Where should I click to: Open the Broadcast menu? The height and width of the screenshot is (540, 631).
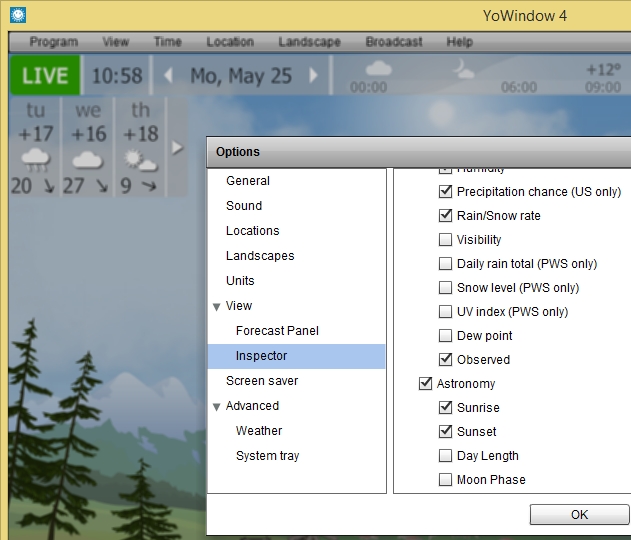click(x=394, y=42)
